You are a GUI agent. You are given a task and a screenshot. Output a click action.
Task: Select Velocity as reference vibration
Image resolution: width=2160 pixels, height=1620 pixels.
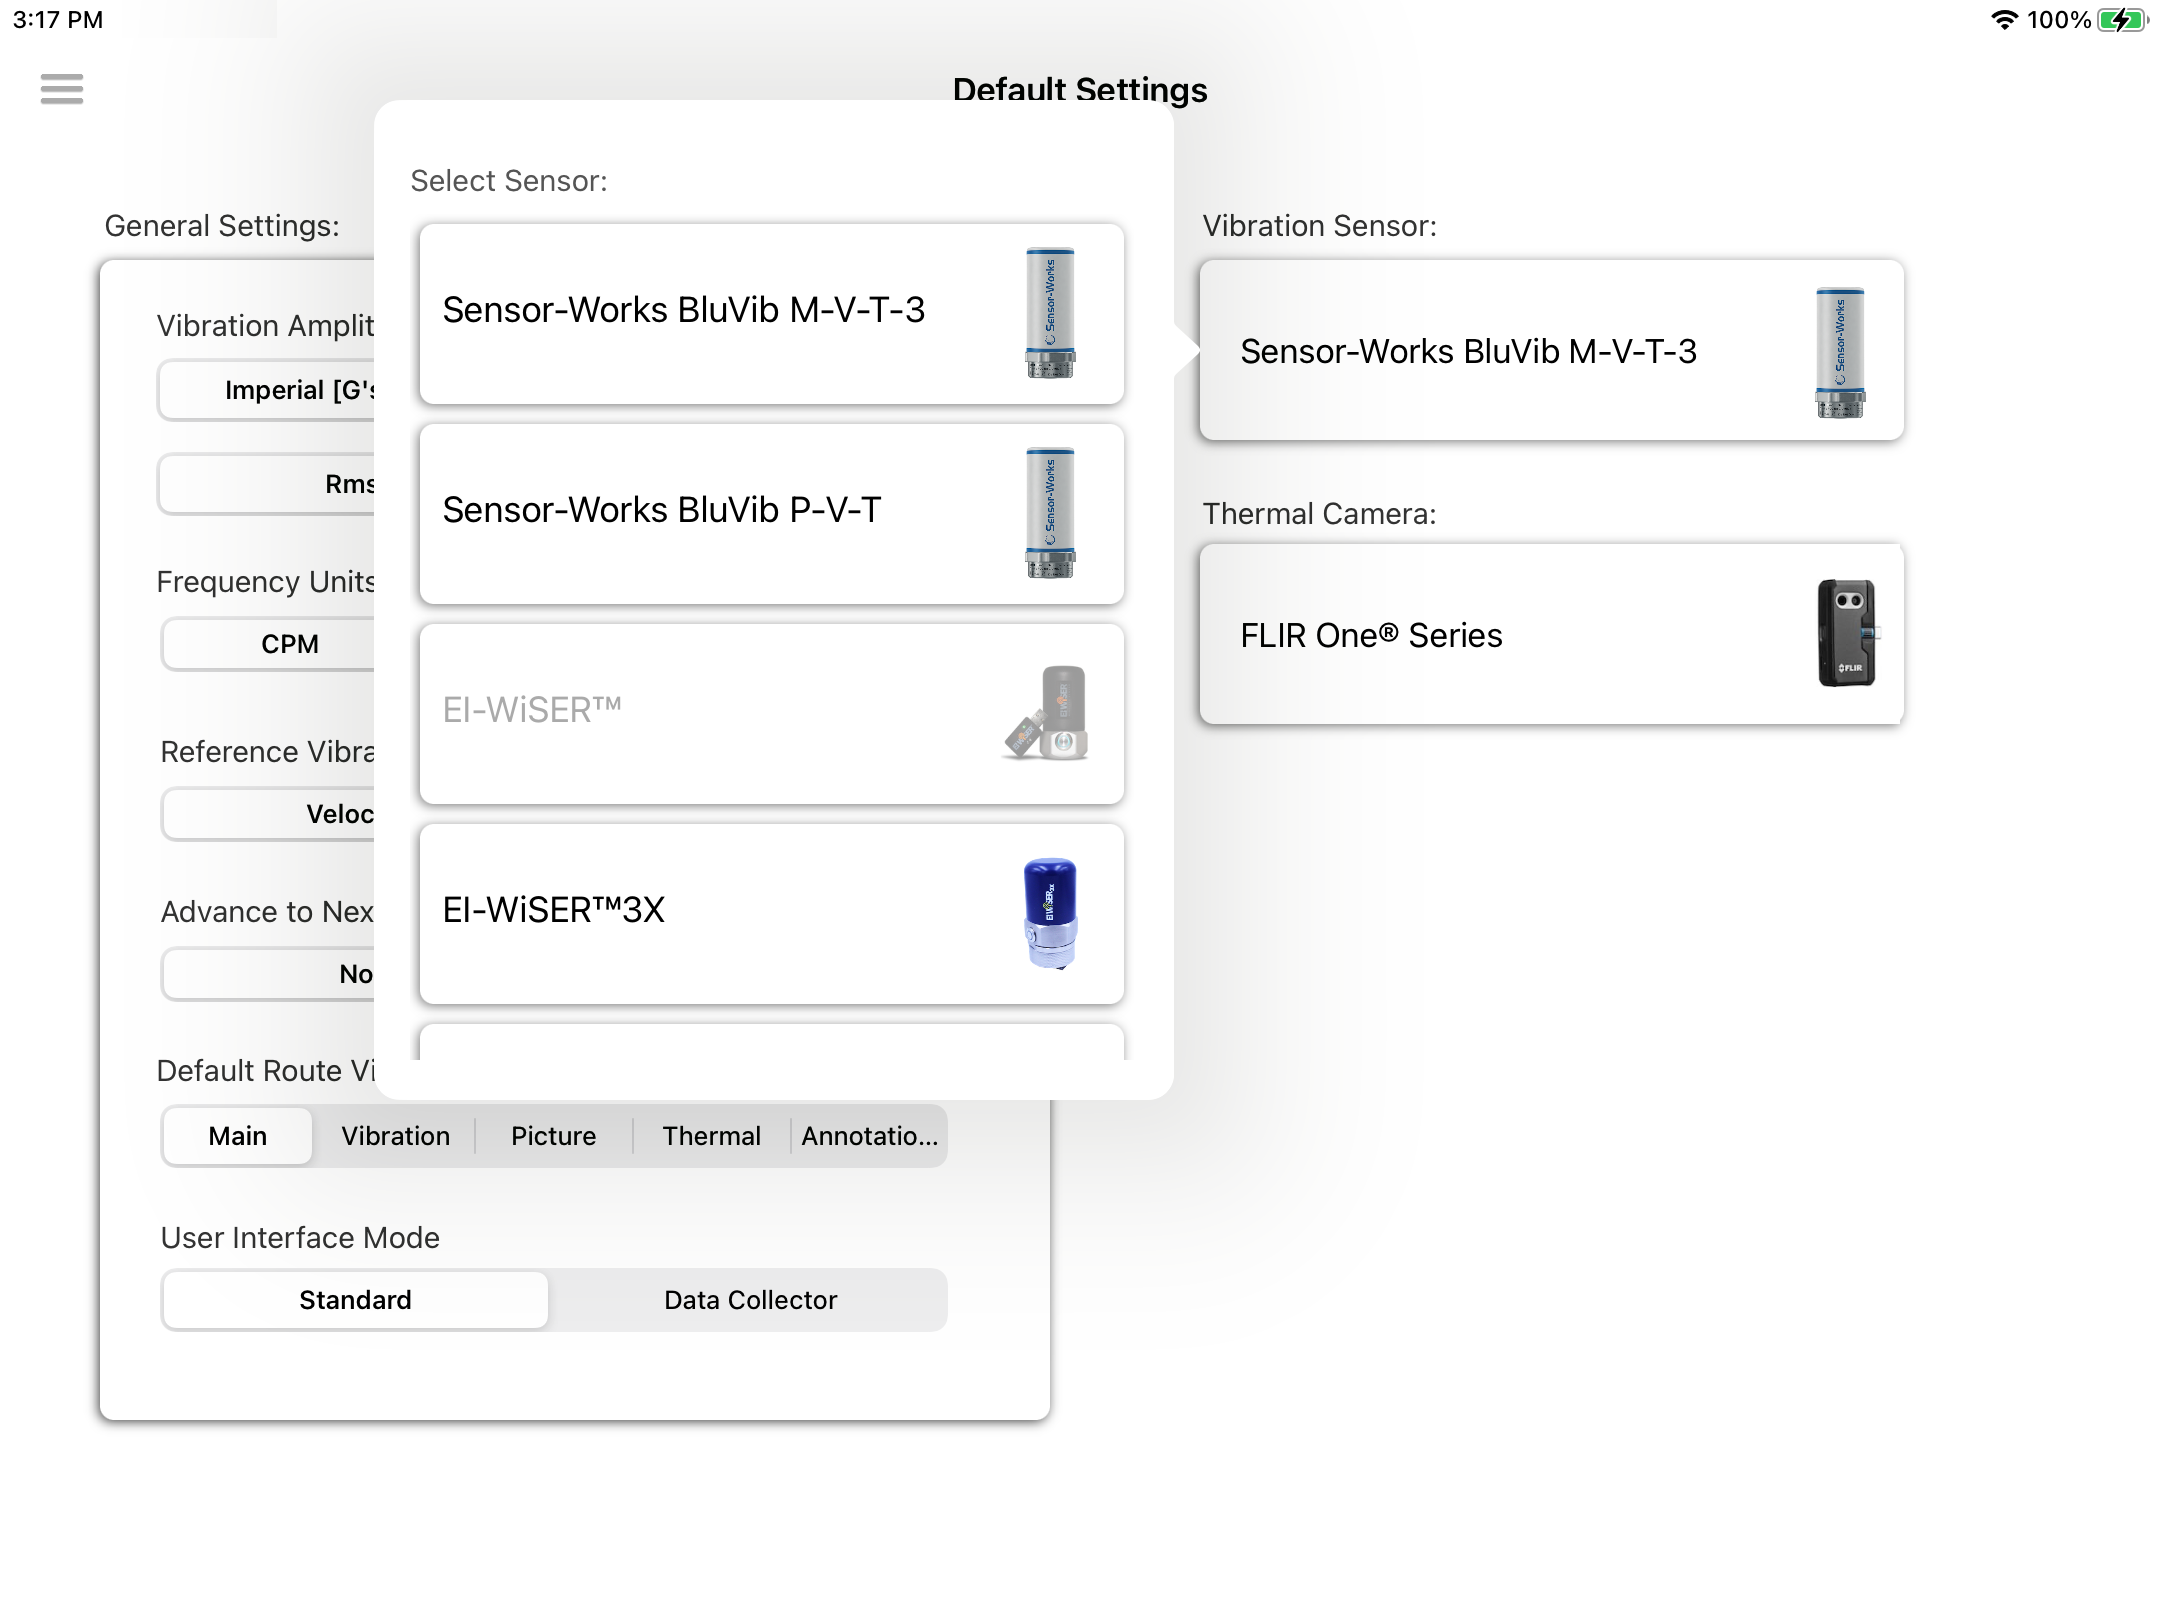(268, 814)
